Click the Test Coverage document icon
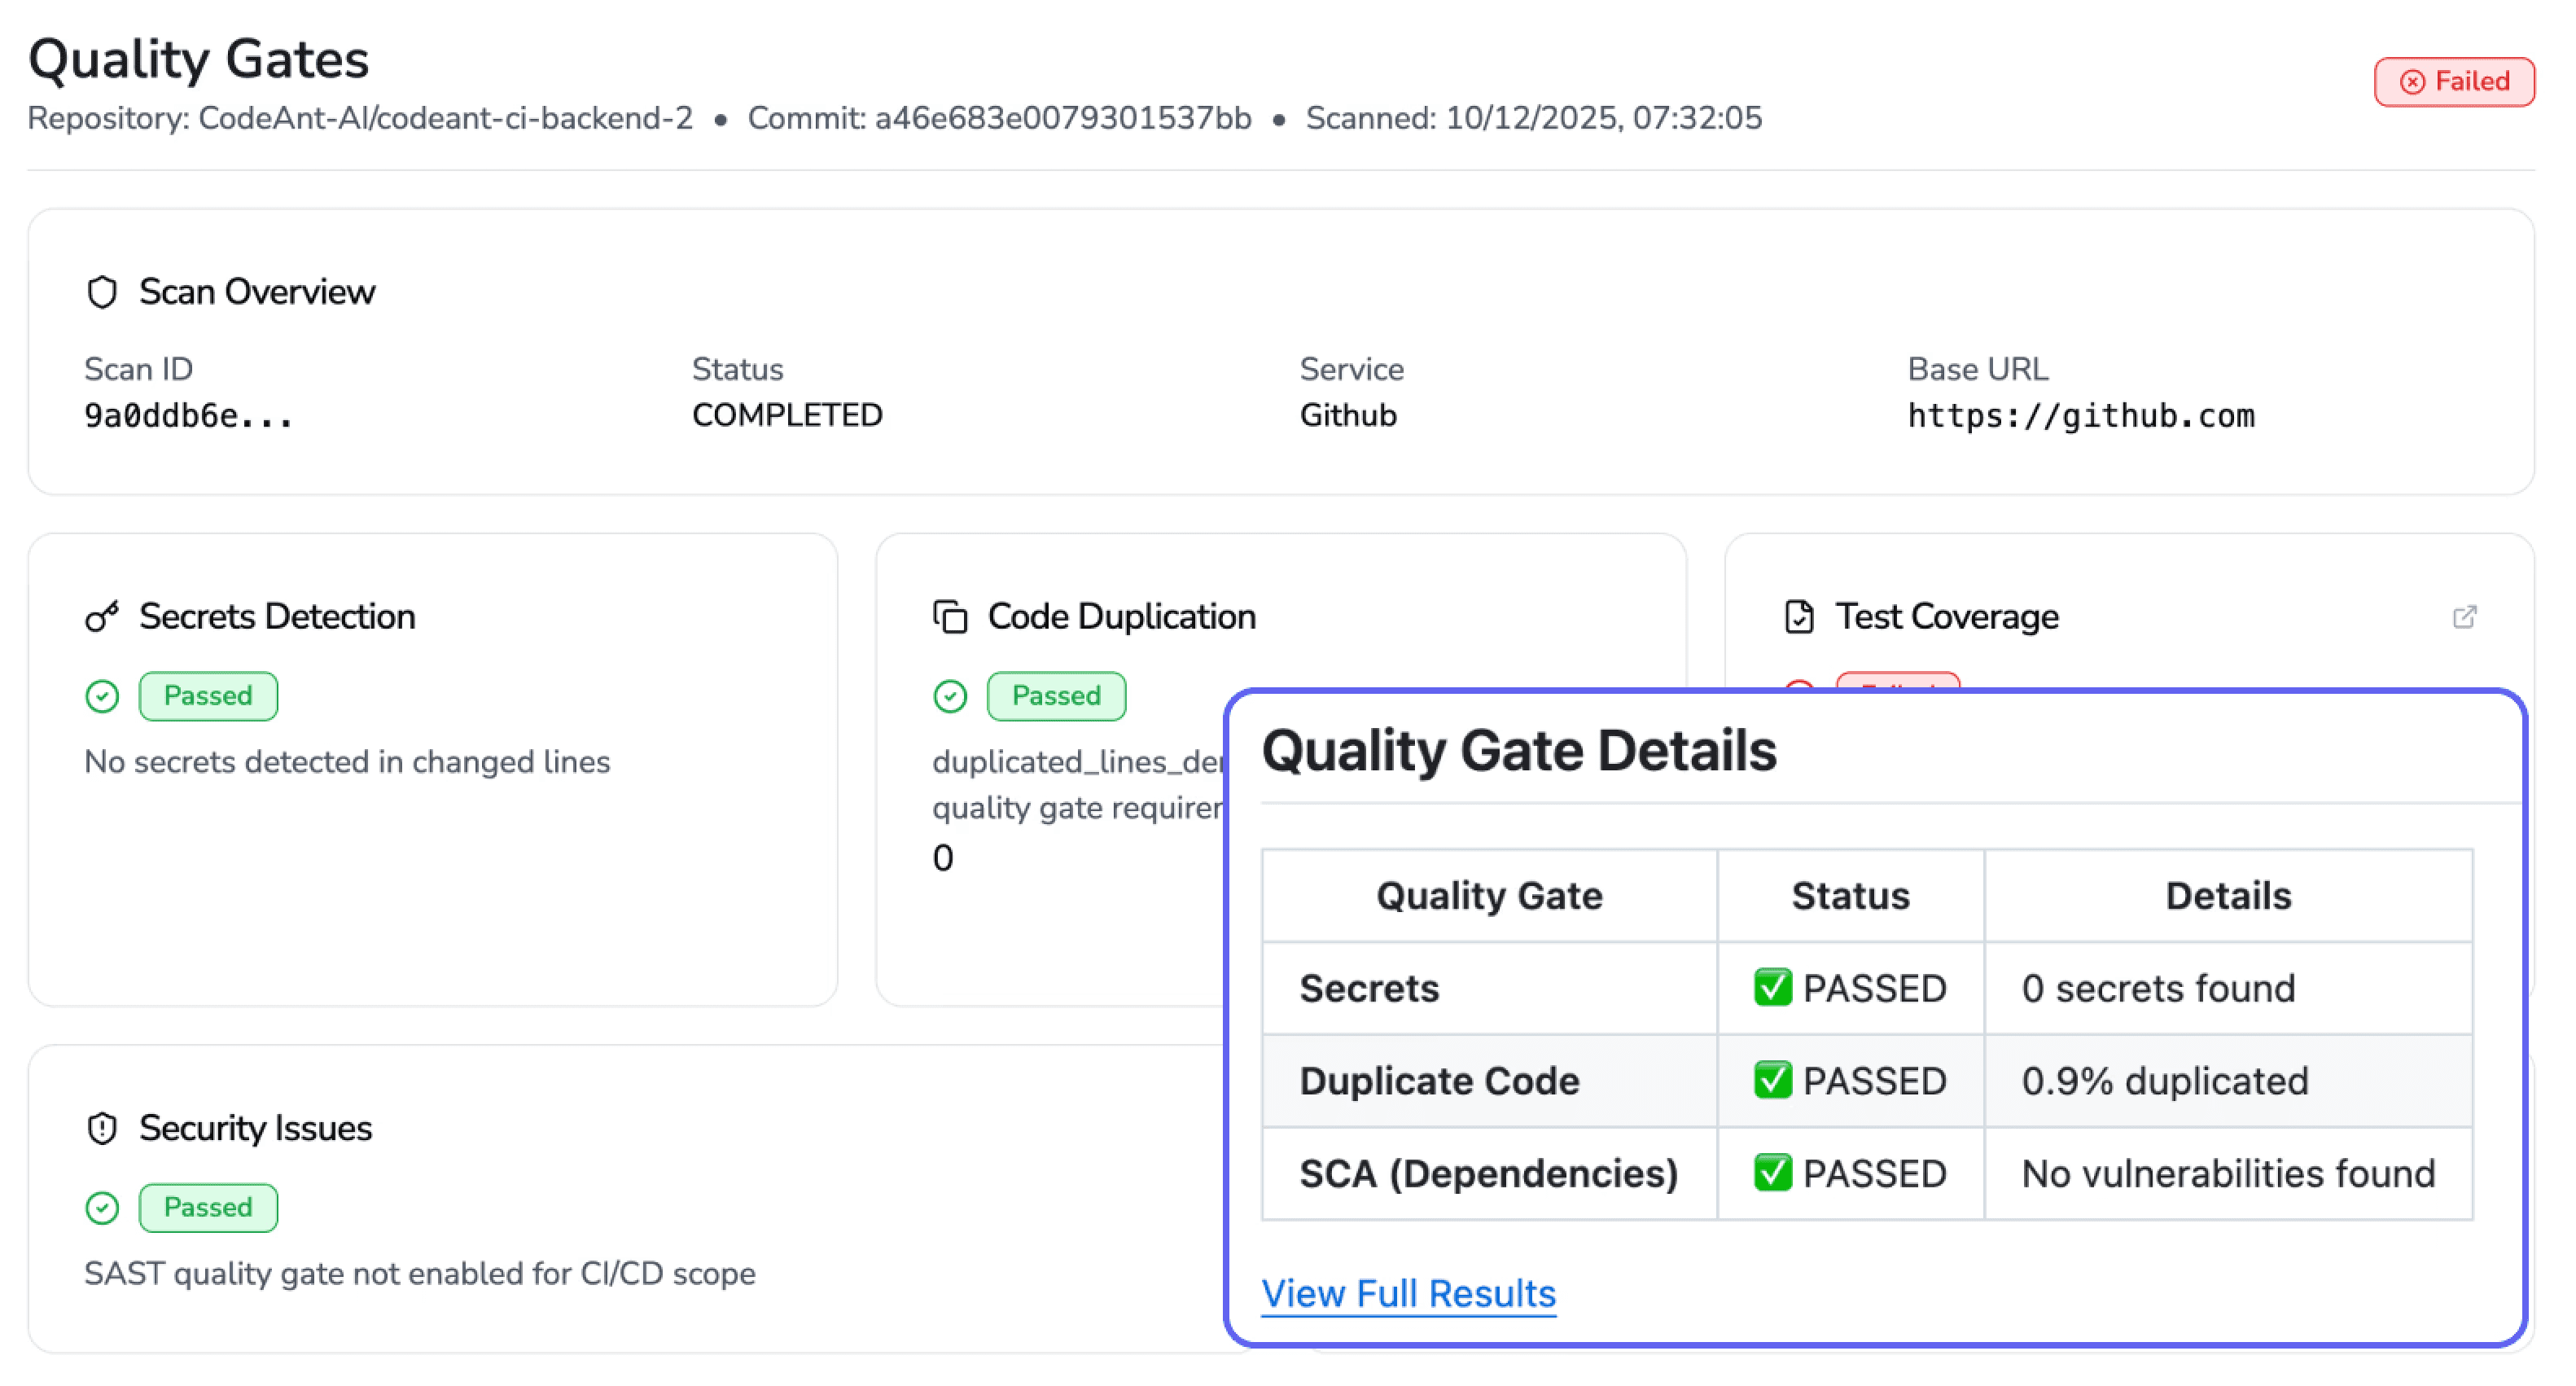2576x1386 pixels. (x=1800, y=616)
